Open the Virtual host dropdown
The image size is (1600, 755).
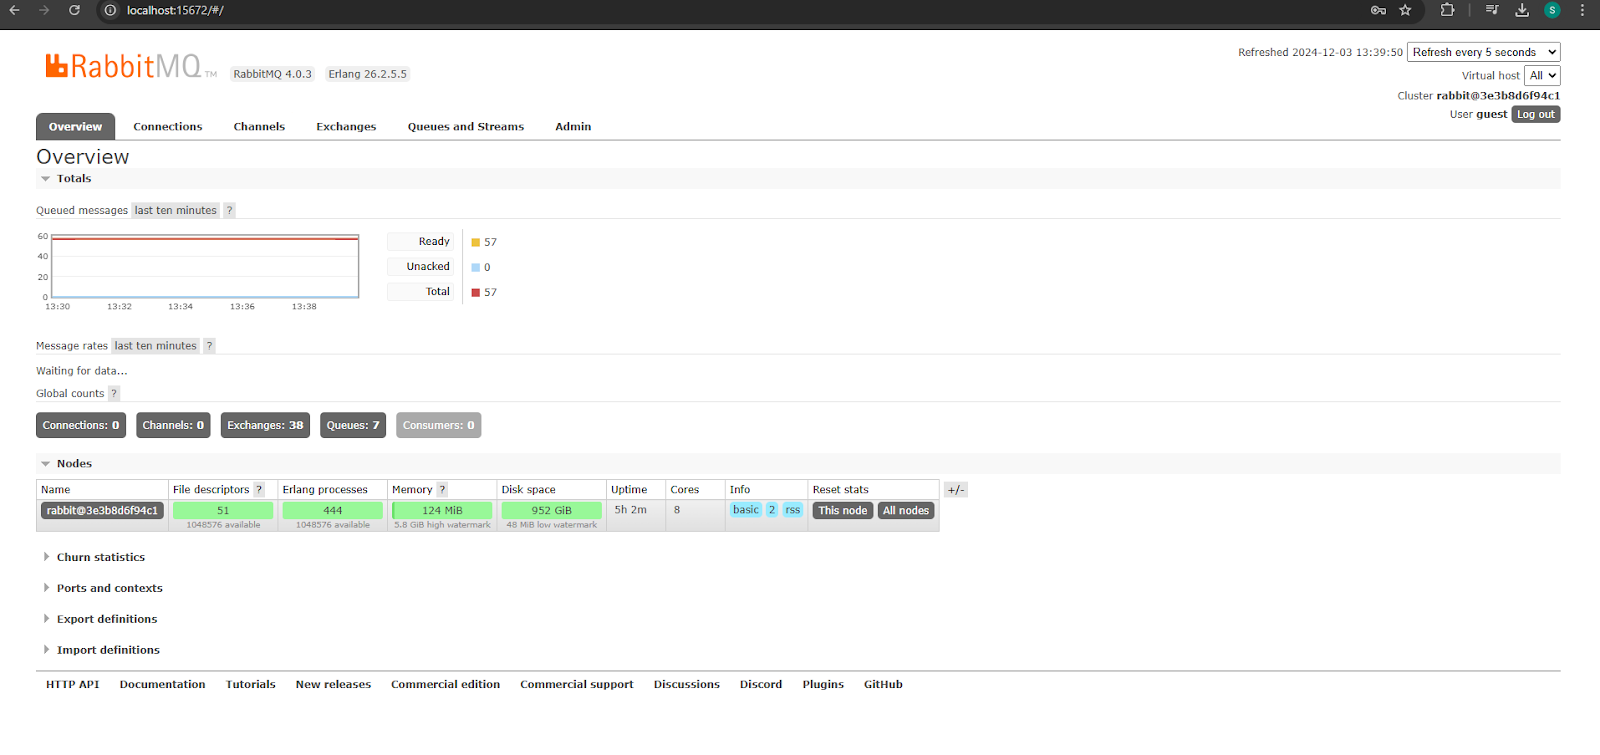(x=1542, y=75)
